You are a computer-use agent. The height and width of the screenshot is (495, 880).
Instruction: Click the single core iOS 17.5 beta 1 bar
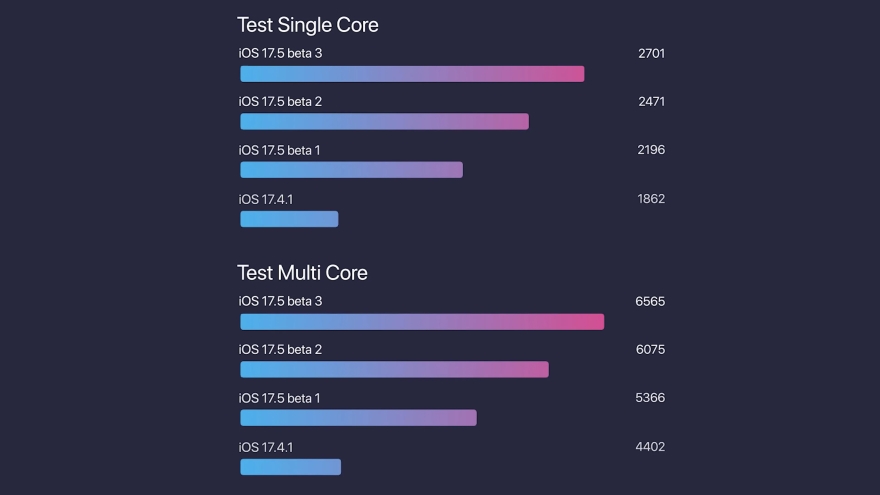click(x=351, y=170)
